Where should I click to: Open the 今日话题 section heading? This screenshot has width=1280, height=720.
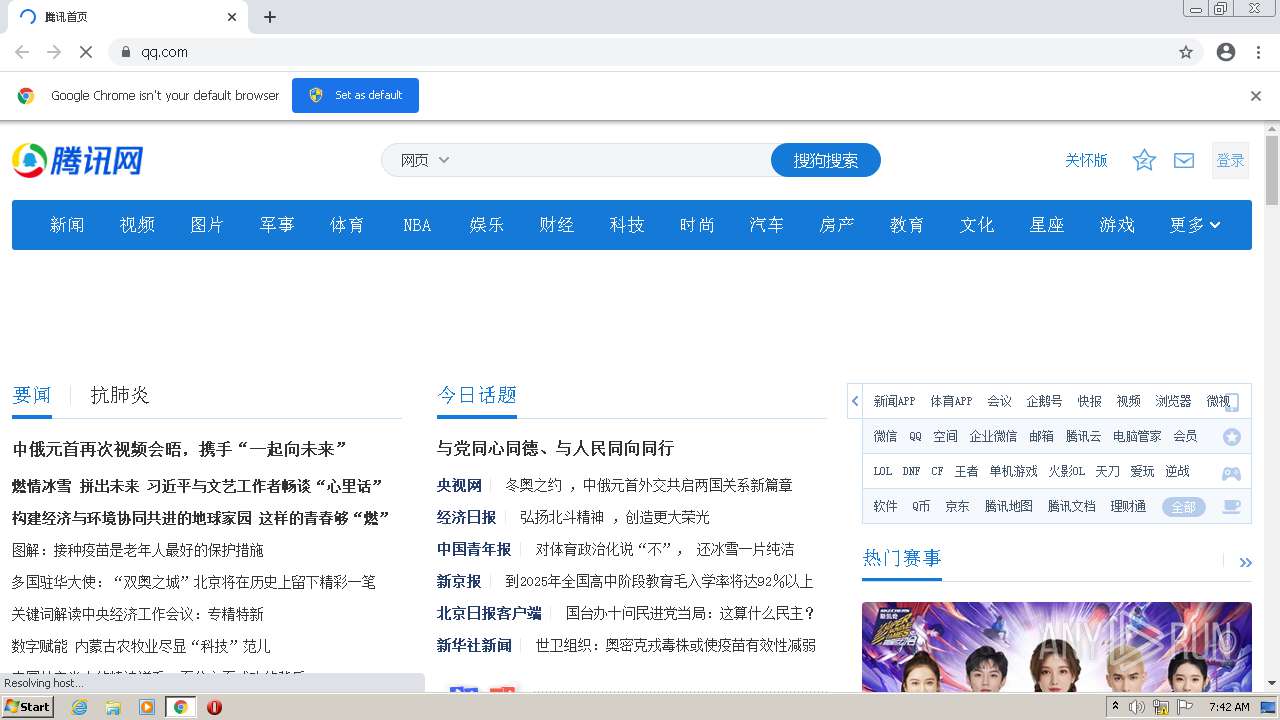[x=477, y=395]
